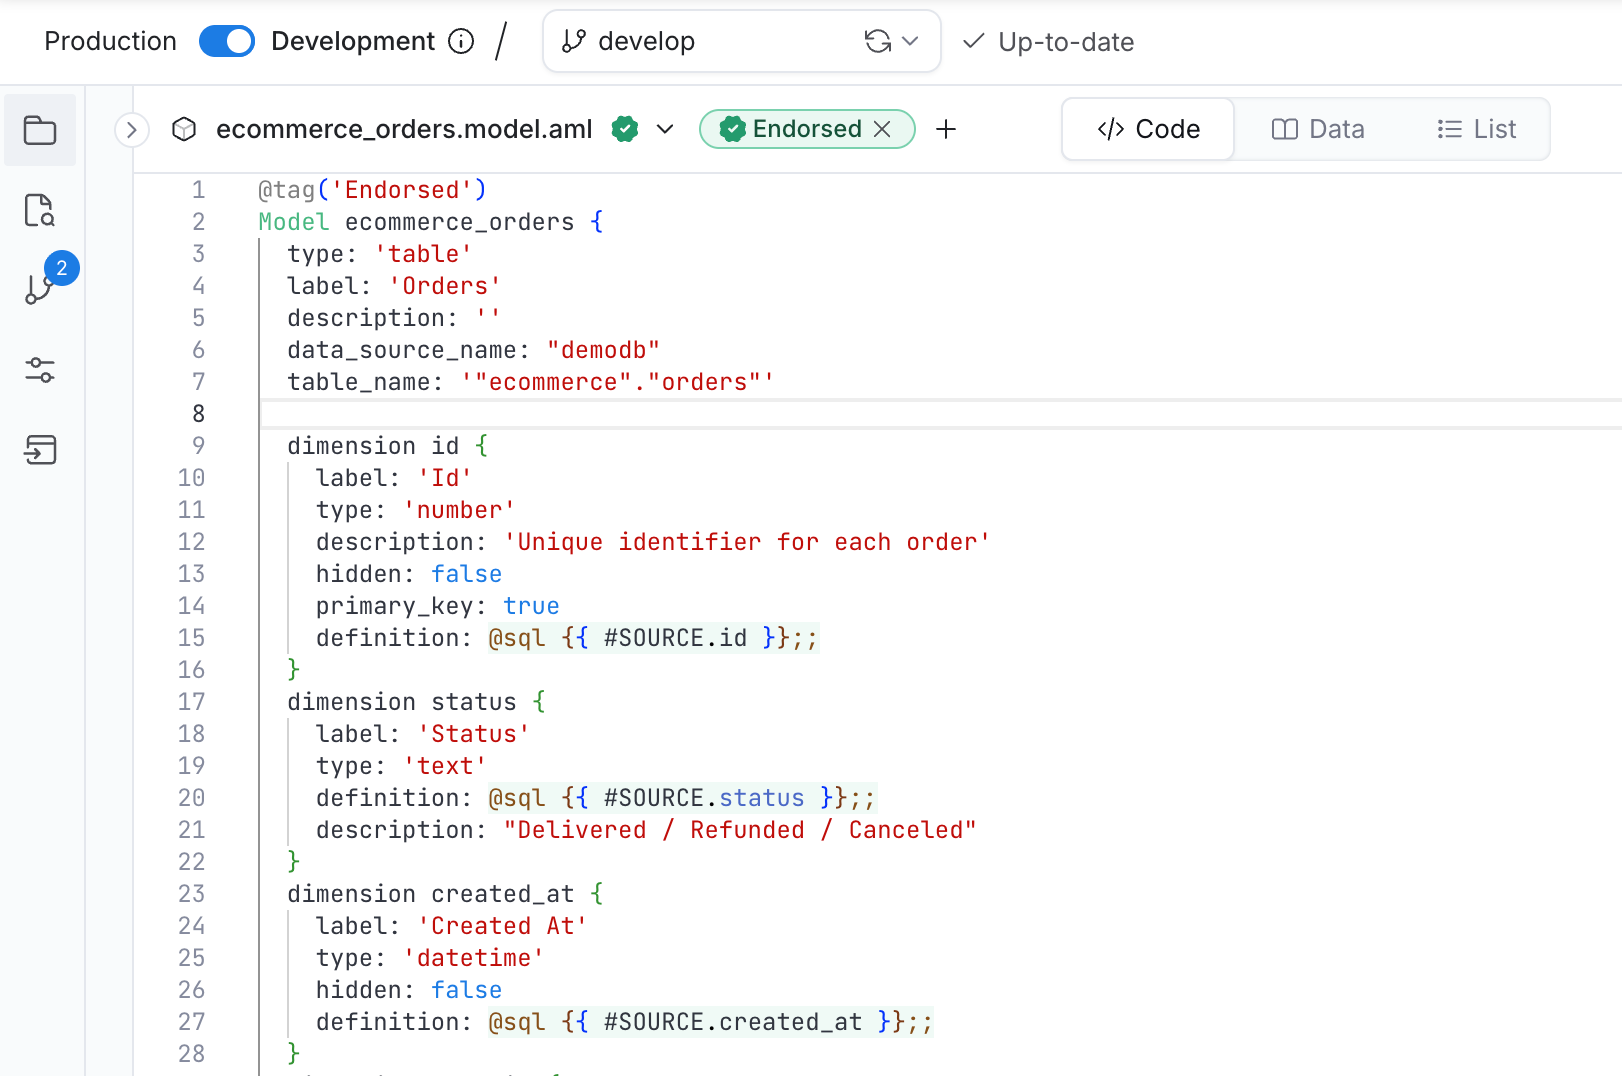Screen dimensions: 1622x1076
Task: Click the ecommerce_orders.model.aml file name
Action: (404, 129)
